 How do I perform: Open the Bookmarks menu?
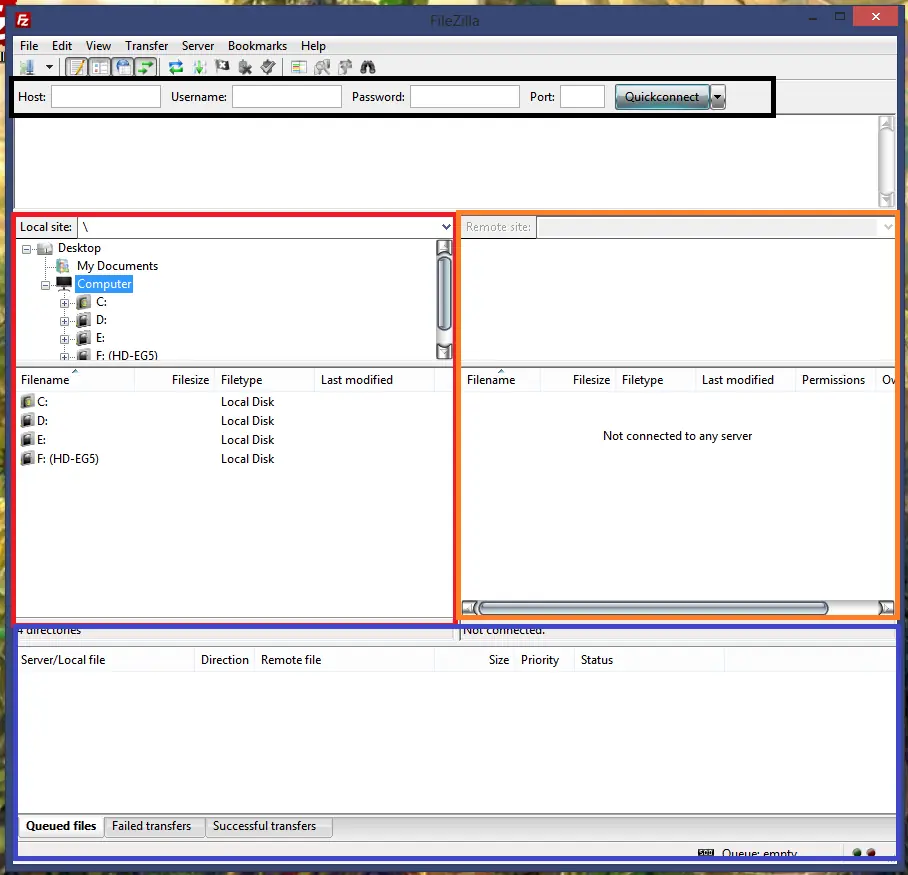click(257, 46)
